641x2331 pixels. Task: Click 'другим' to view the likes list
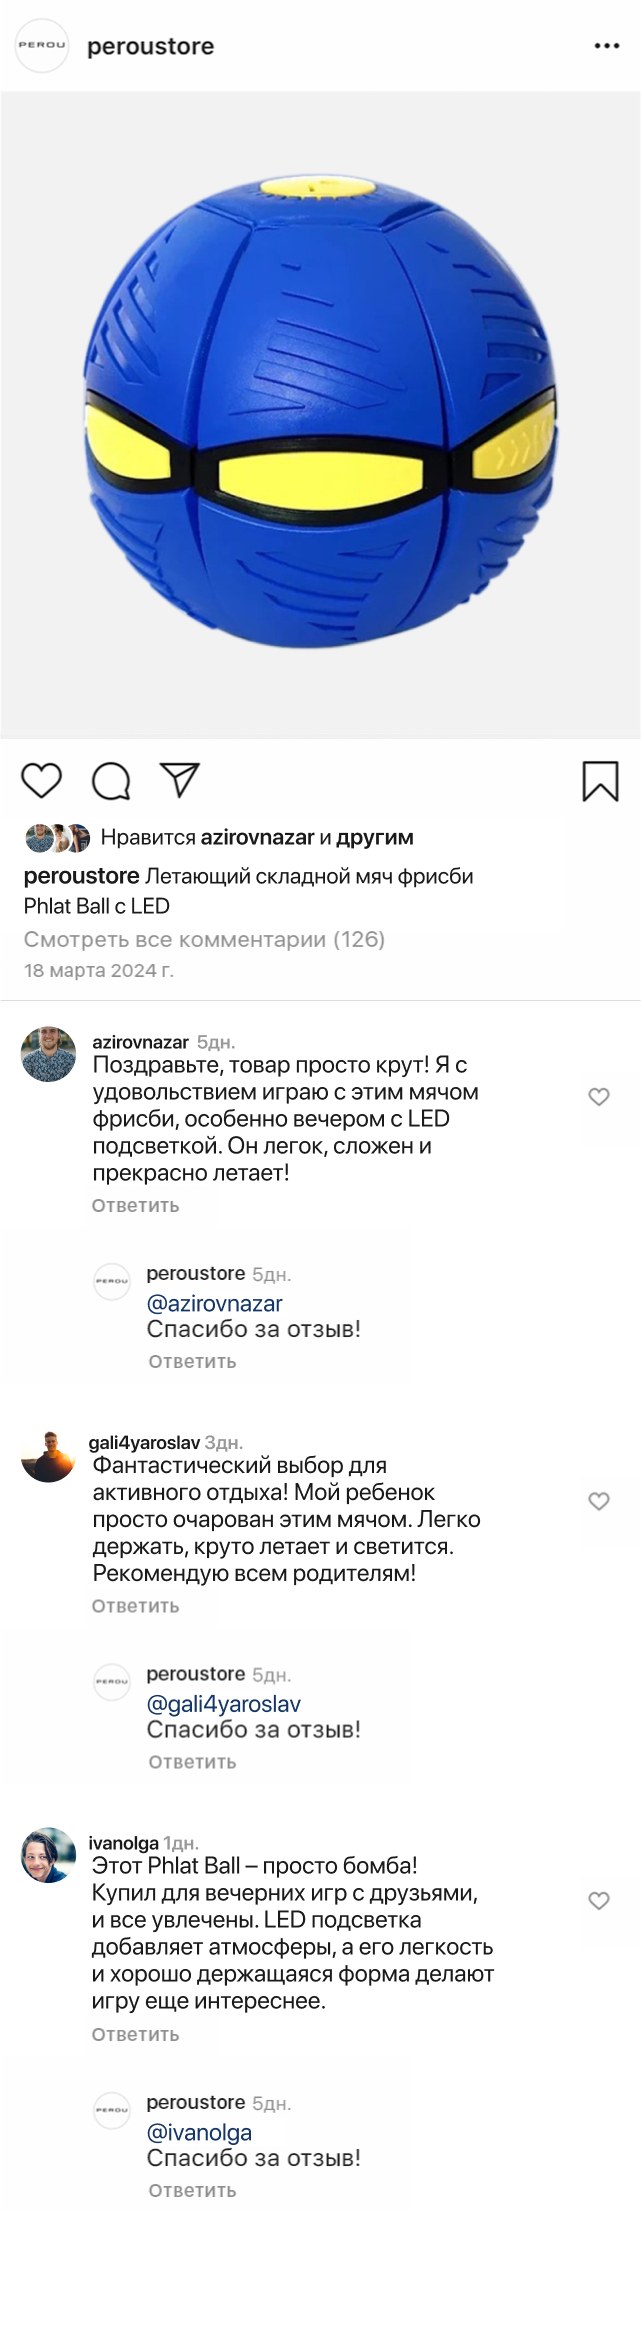coord(374,837)
